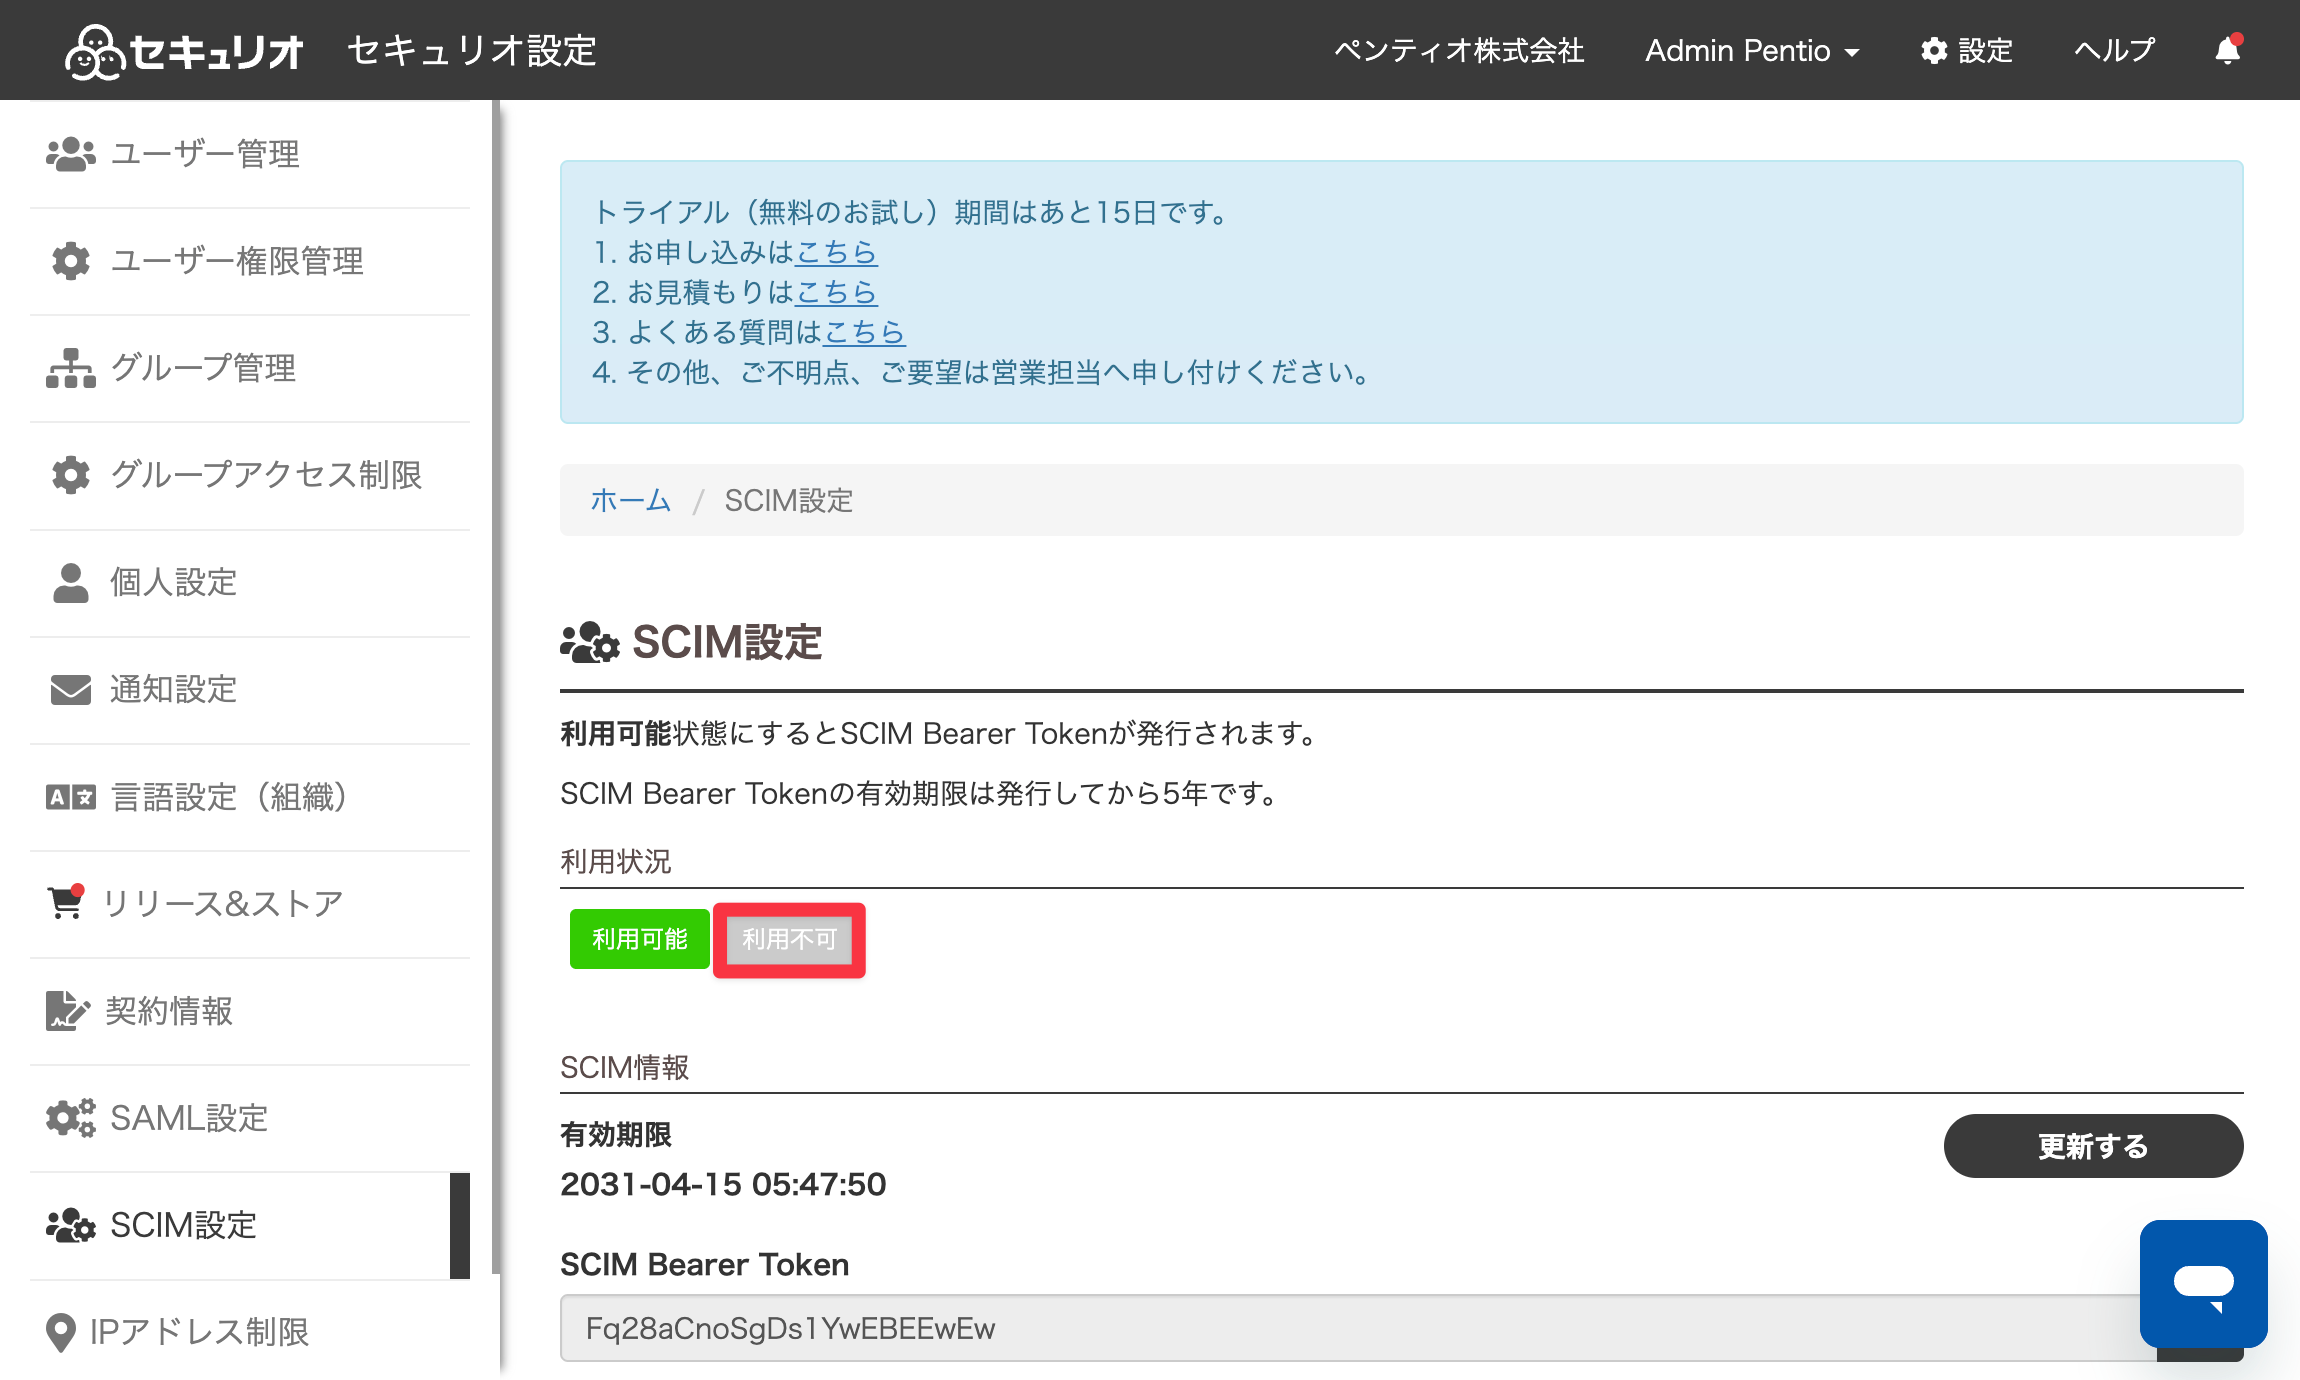Click the リリース&ストア cart icon
This screenshot has width=2300, height=1380.
coord(67,902)
